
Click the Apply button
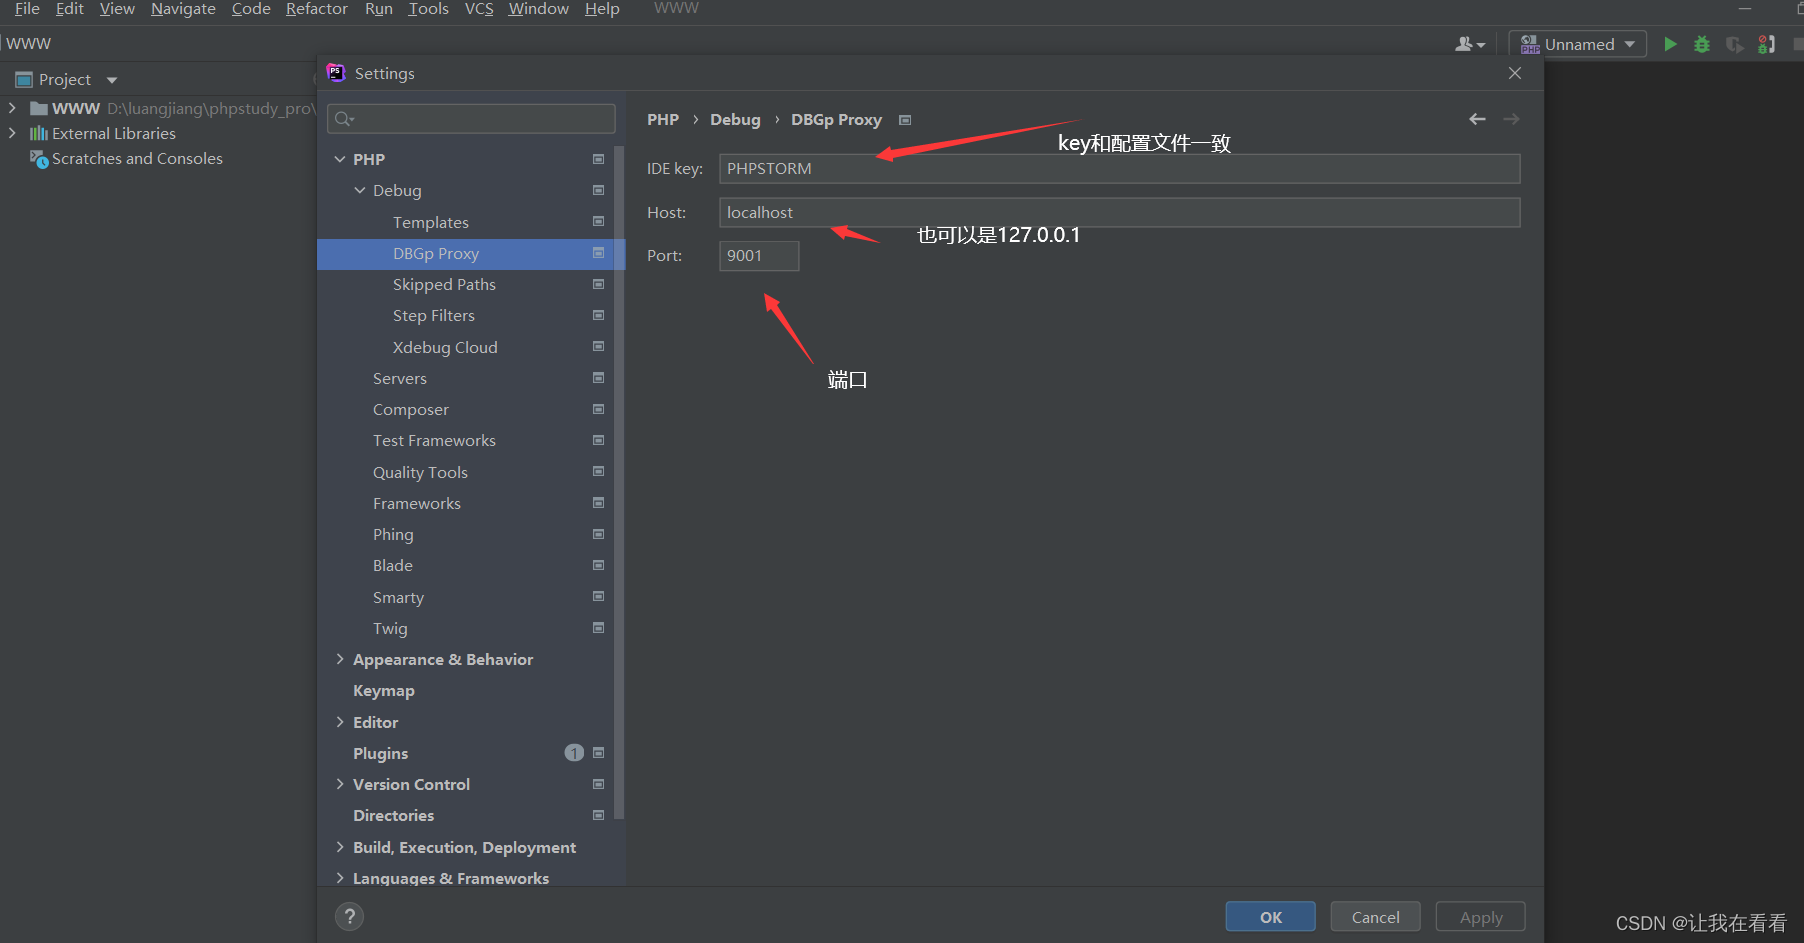click(x=1480, y=917)
